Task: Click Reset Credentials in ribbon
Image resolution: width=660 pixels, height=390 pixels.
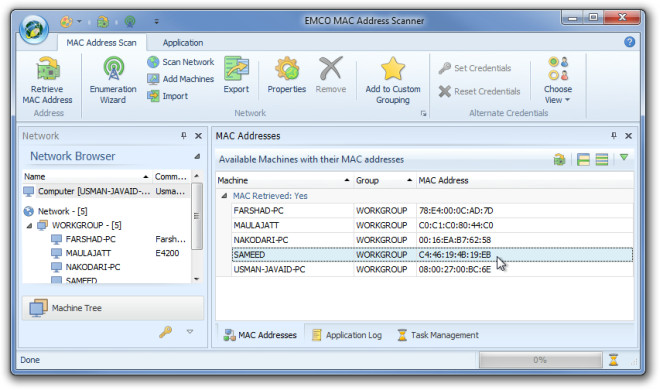Action: coord(479,91)
